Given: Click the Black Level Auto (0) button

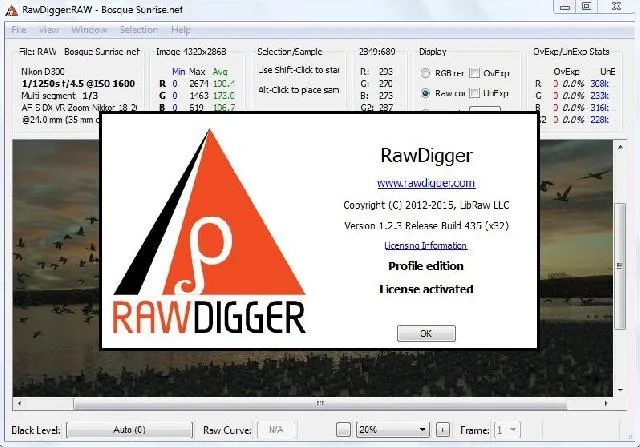Looking at the screenshot, I should click(x=129, y=430).
